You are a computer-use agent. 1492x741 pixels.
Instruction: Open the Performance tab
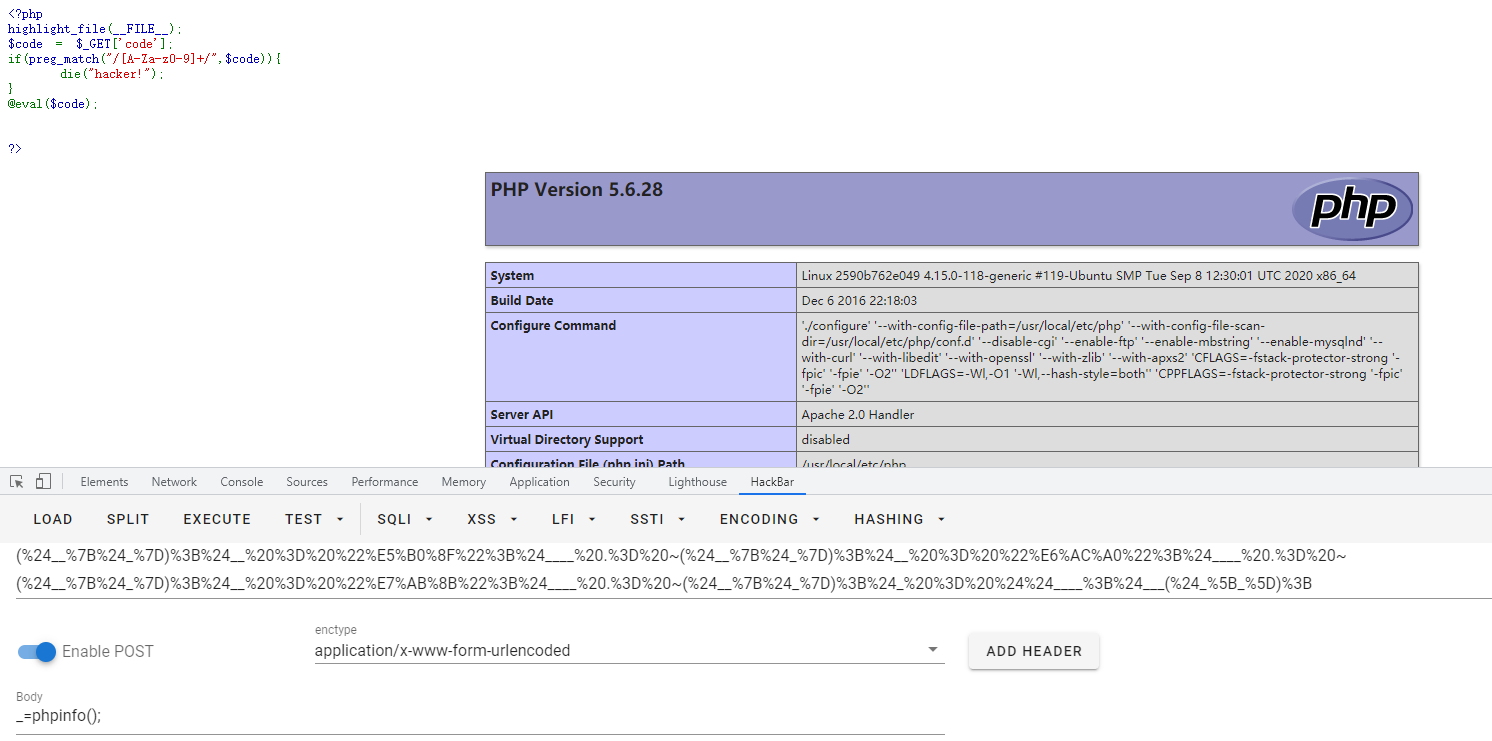point(385,482)
